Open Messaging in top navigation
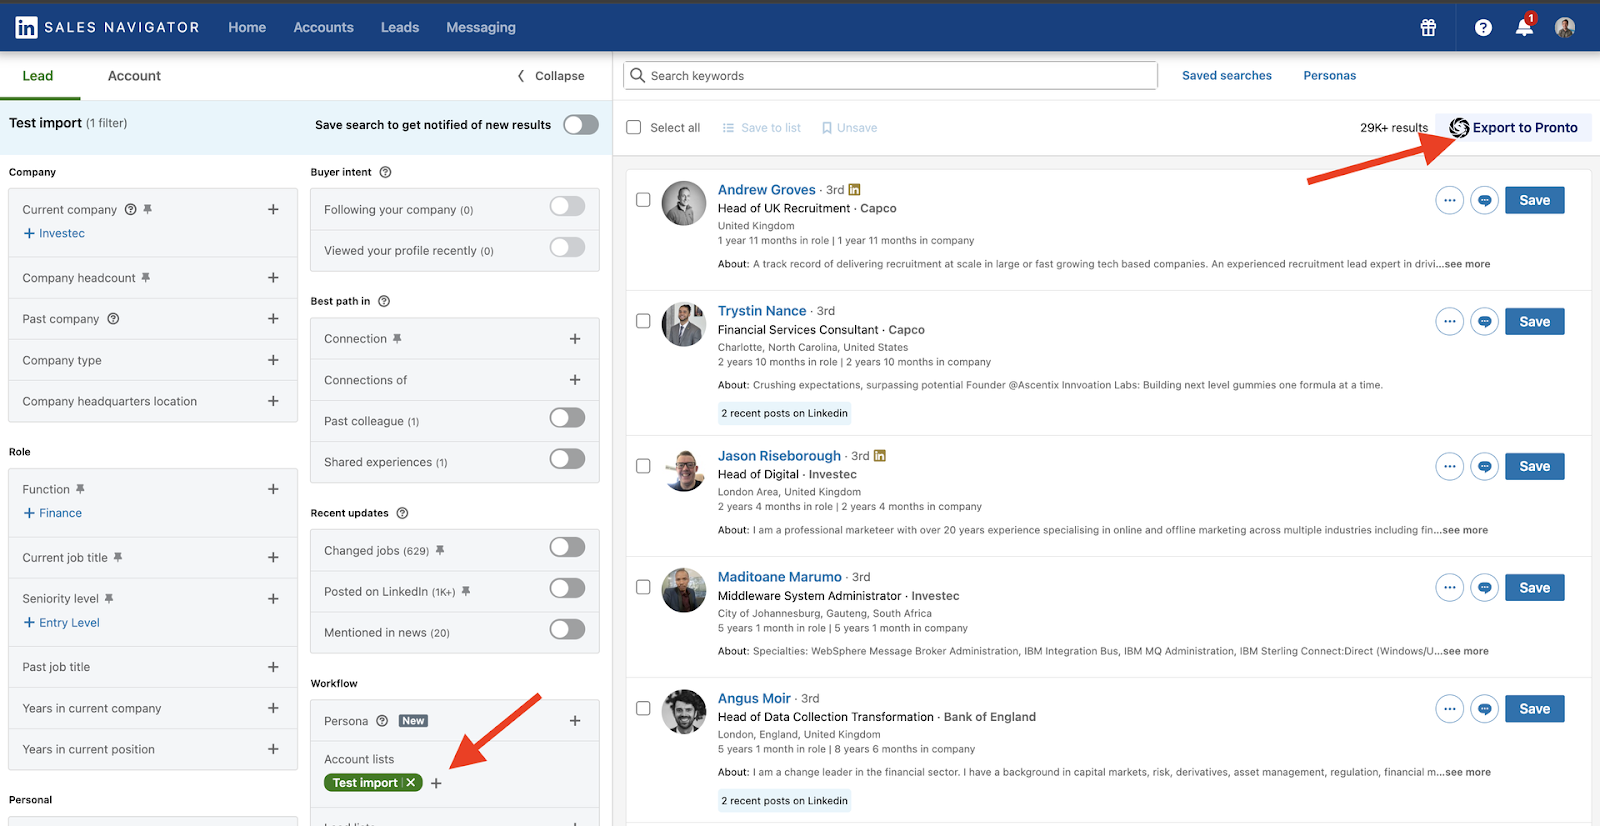This screenshot has width=1600, height=826. point(481,27)
